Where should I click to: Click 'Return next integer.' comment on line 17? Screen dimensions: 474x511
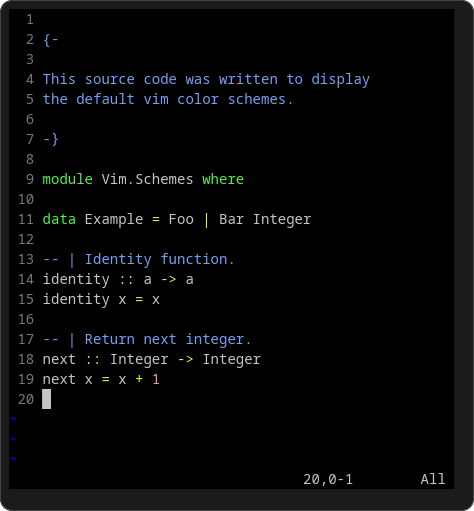pyautogui.click(x=168, y=339)
